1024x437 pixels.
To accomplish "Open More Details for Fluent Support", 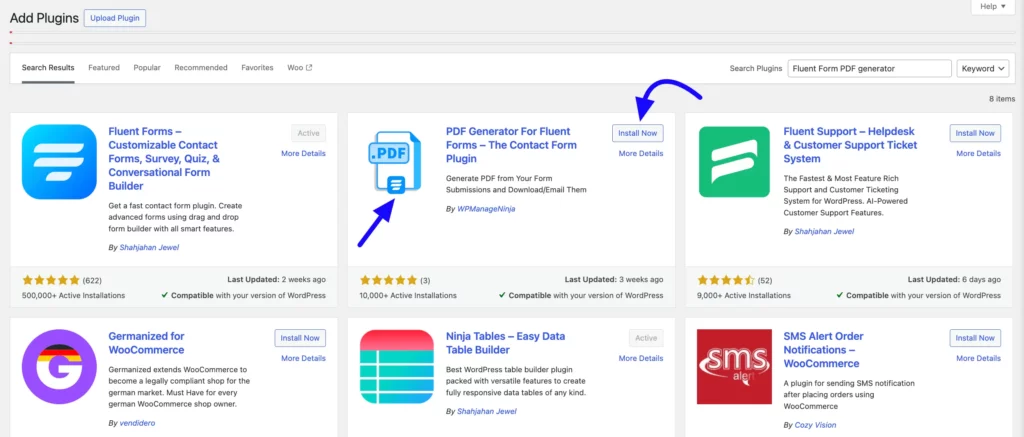I will (x=978, y=154).
